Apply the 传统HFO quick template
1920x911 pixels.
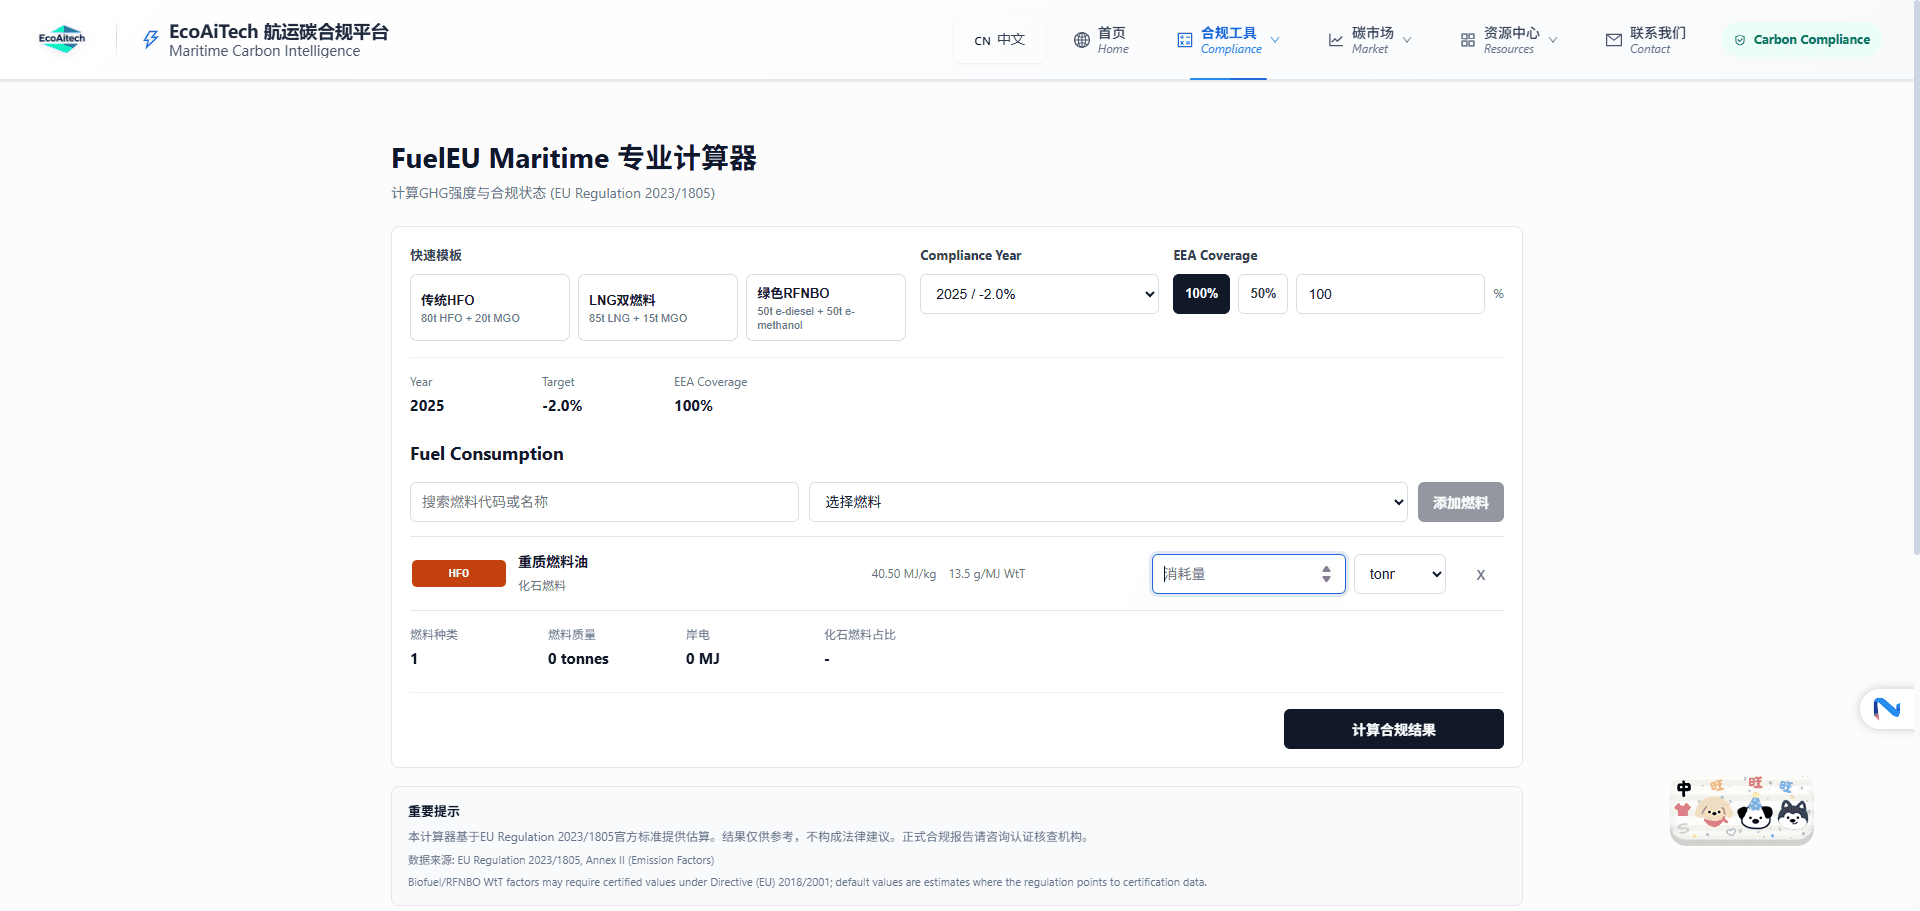490,308
